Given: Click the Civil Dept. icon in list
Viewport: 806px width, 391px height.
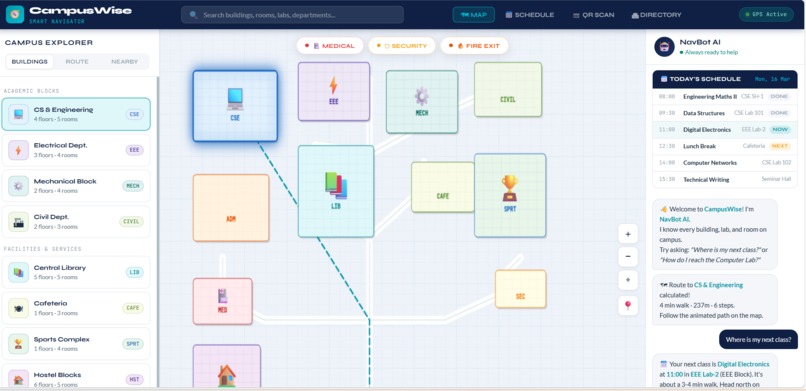Looking at the screenshot, I should pos(19,221).
